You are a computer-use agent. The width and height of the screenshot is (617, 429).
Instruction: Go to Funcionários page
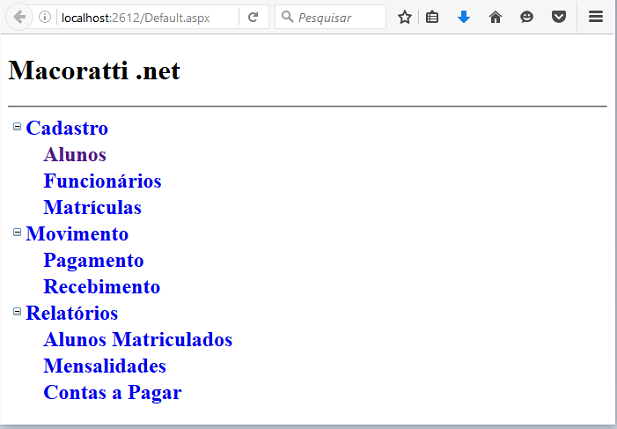click(x=102, y=181)
